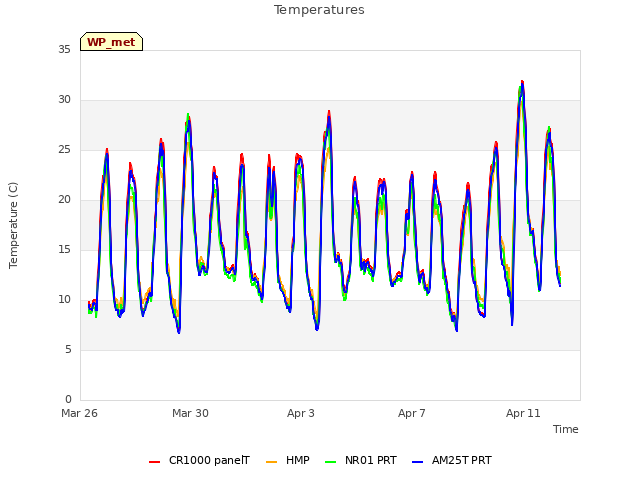
Task: Click the temperature peak just after Apr 3
Action: click(329, 112)
